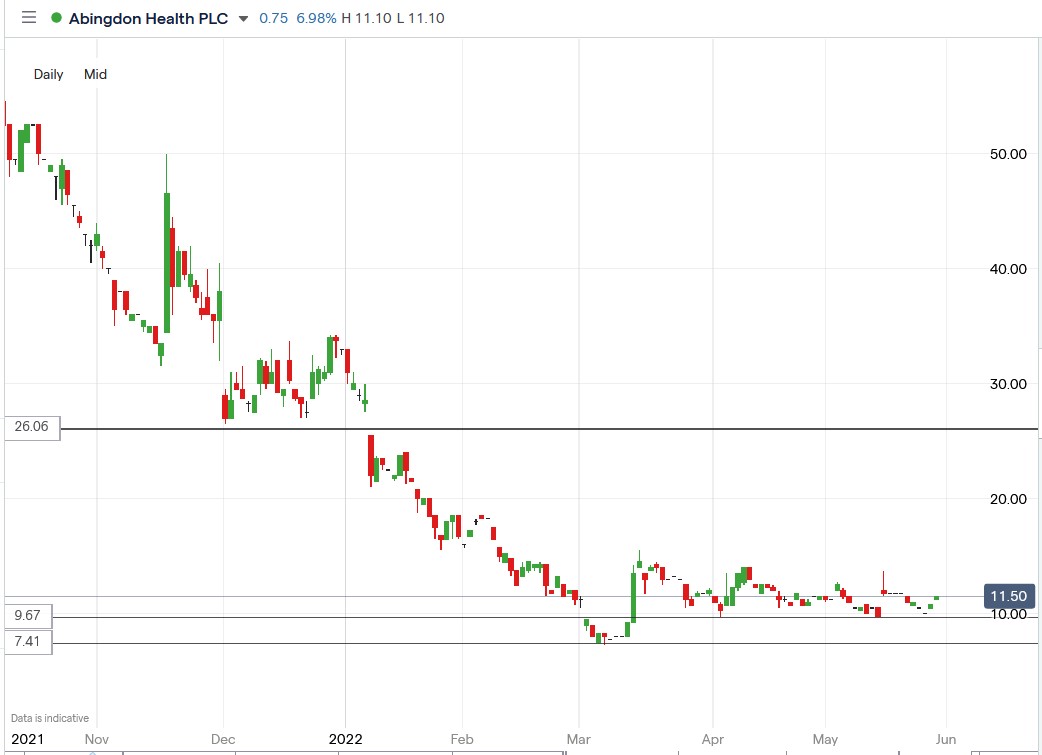Select the 26.06 support level label

(x=31, y=427)
